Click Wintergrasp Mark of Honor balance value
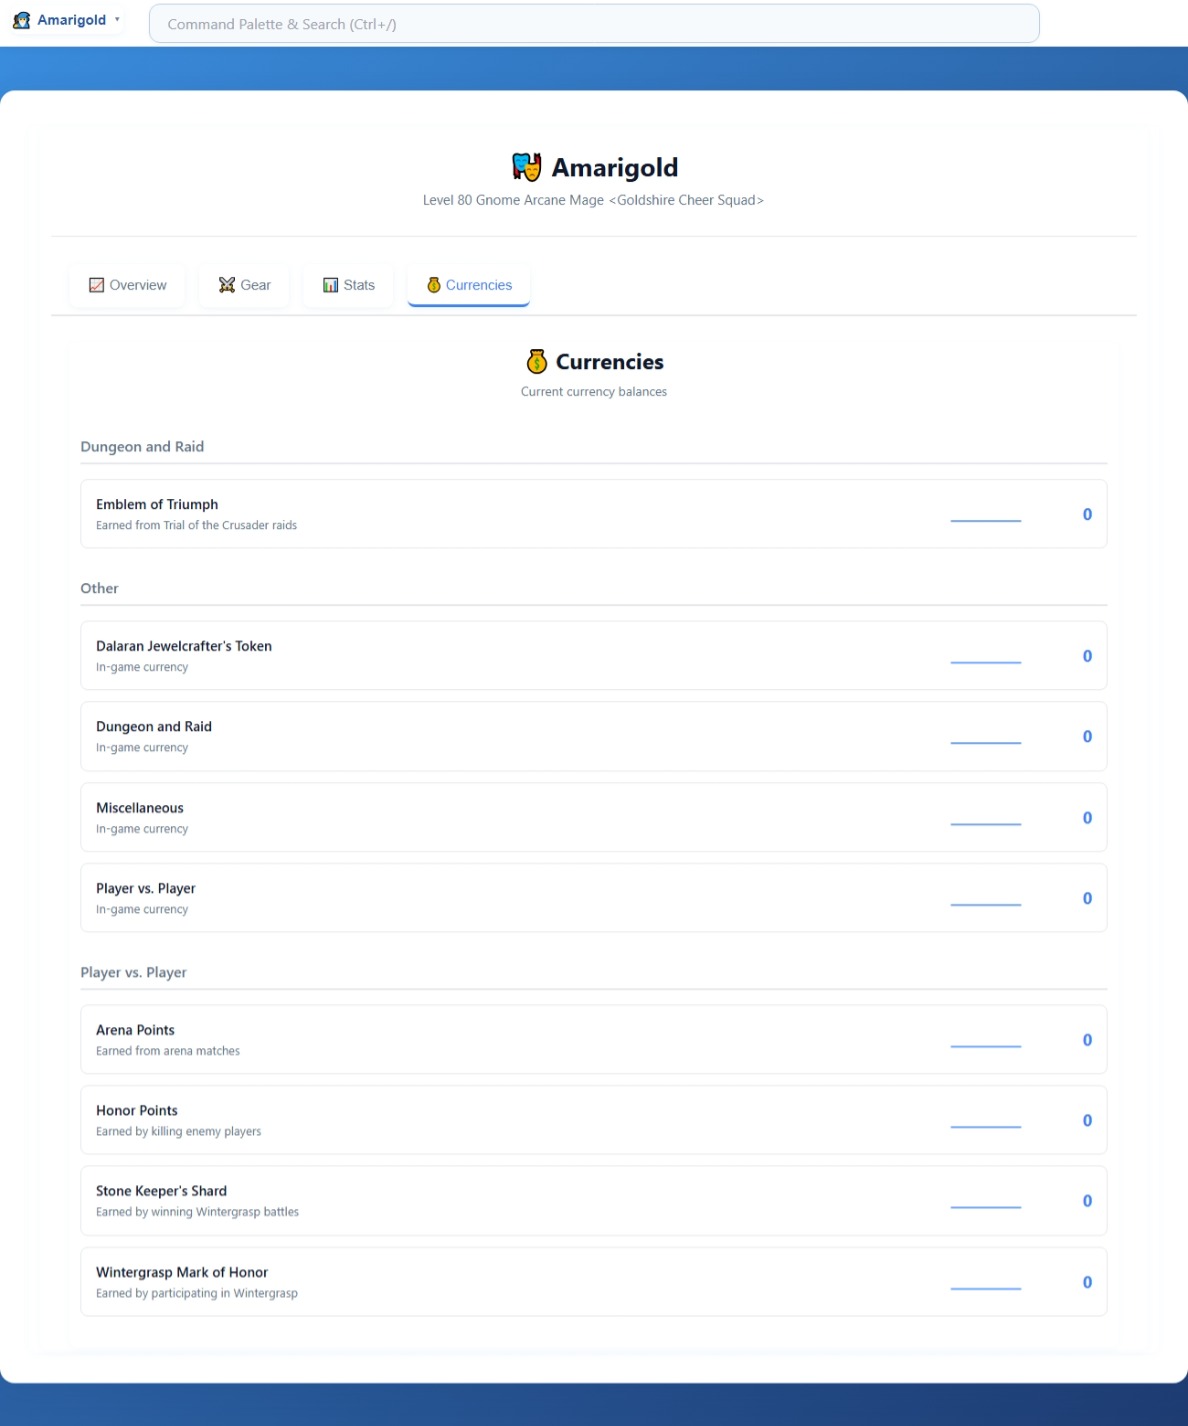This screenshot has height=1426, width=1188. click(1087, 1282)
